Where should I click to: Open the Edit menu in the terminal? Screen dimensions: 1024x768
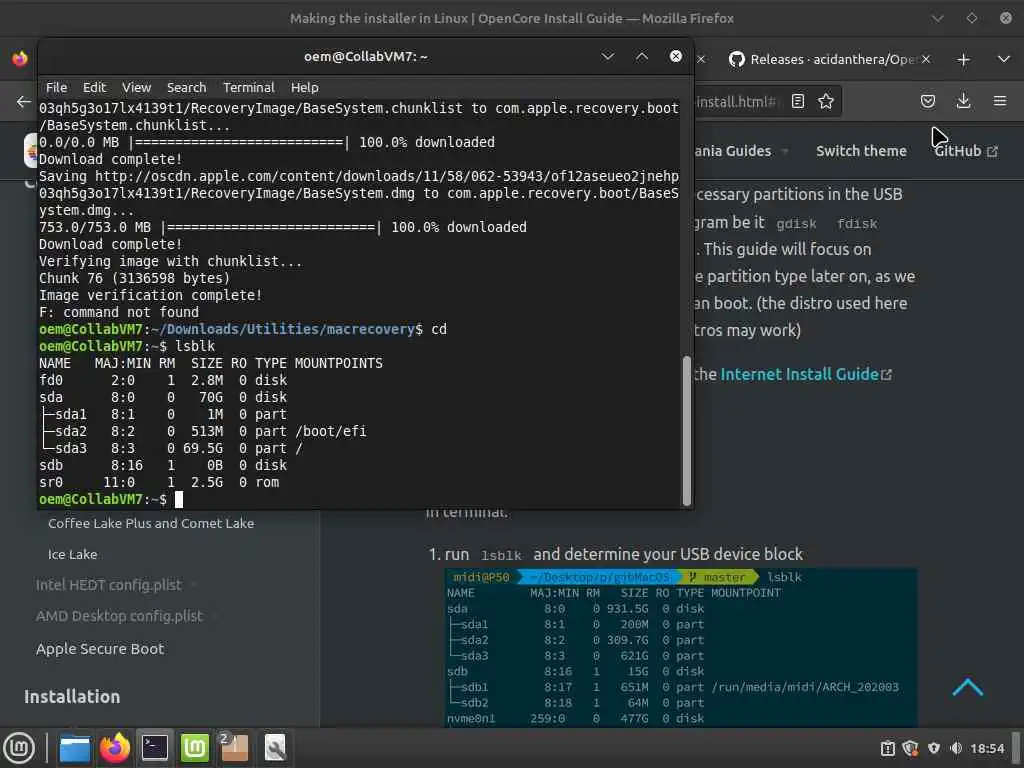pyautogui.click(x=94, y=88)
